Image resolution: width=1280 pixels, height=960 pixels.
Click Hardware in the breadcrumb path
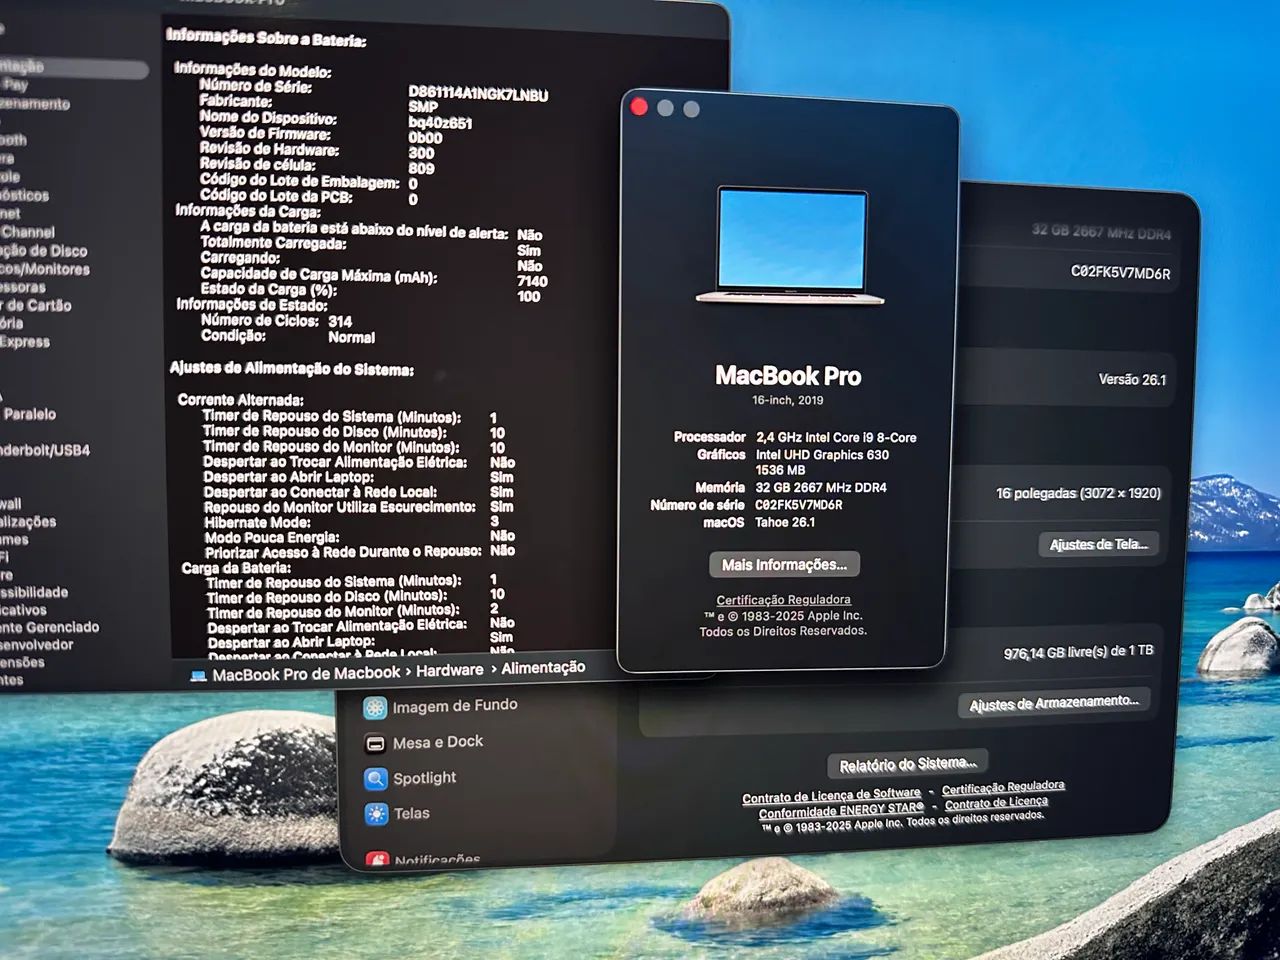(x=447, y=669)
